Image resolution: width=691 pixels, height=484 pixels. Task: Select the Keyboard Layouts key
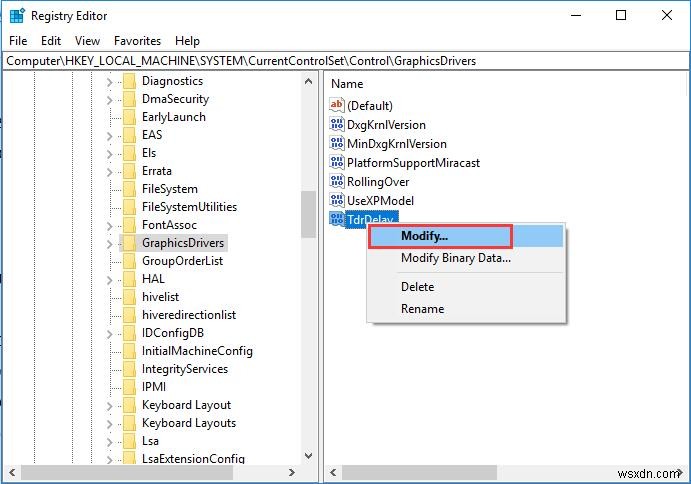coord(189,423)
